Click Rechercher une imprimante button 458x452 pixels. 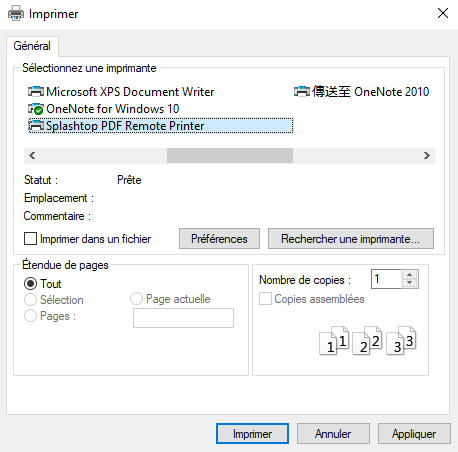tap(351, 239)
